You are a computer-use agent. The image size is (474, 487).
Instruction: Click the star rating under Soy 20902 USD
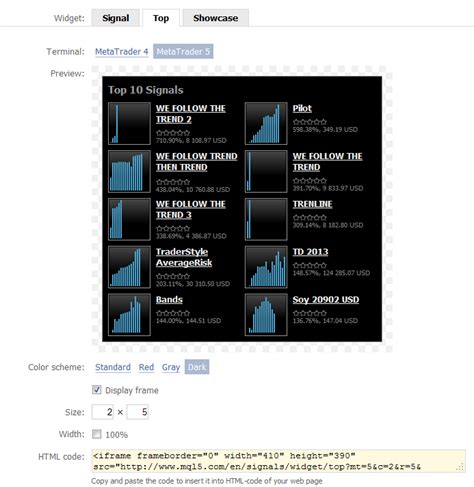[310, 313]
